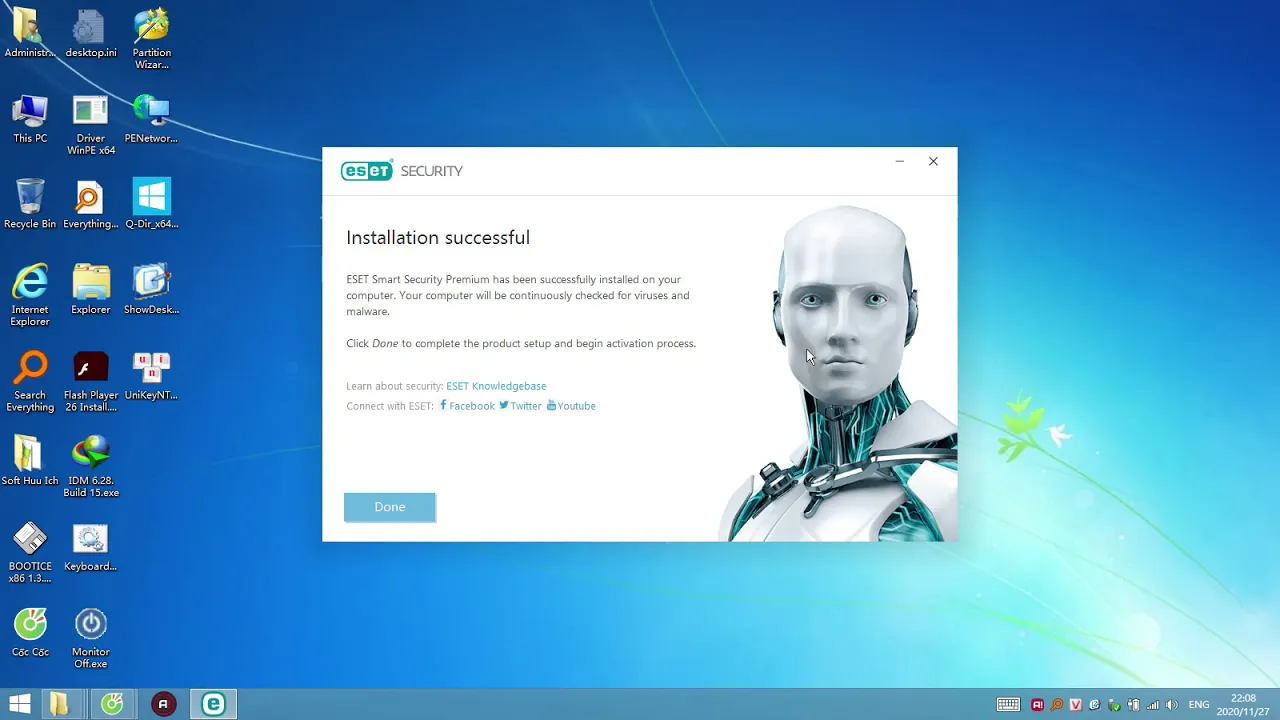The height and width of the screenshot is (720, 1280).
Task: Select the Partition Wizard desktop icon
Action: [152, 40]
